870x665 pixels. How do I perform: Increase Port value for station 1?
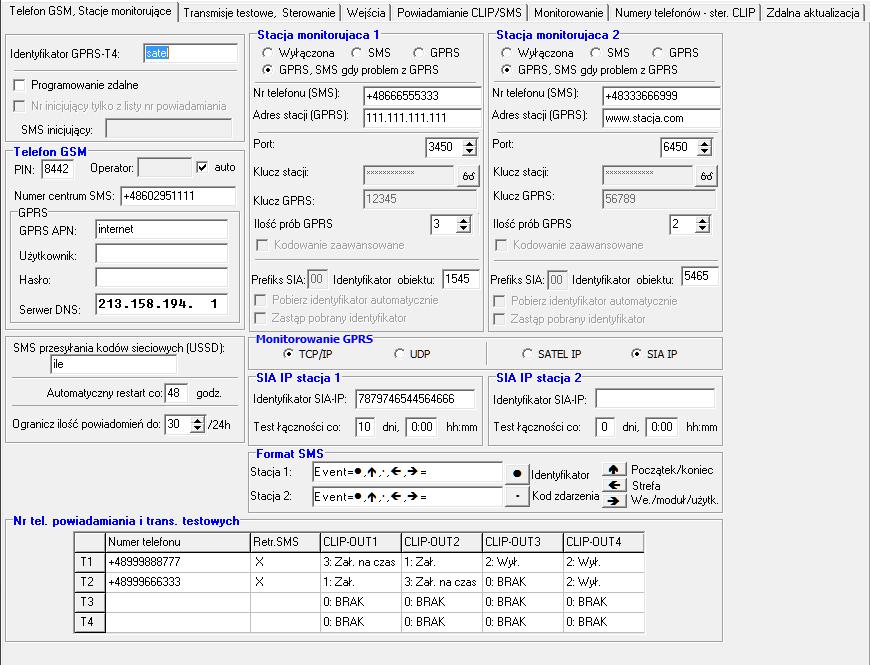click(470, 143)
